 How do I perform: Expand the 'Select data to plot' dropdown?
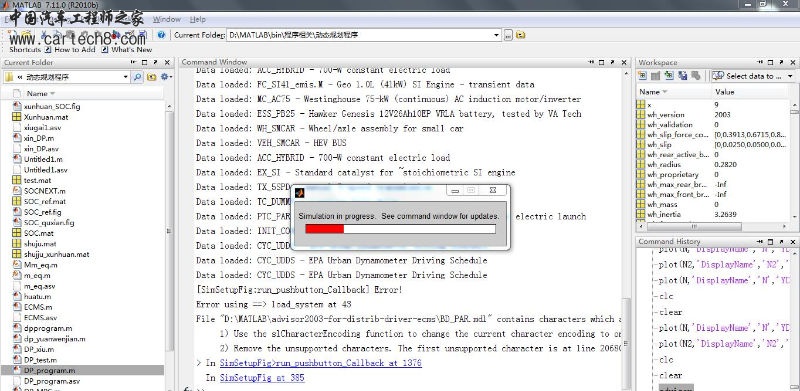[x=790, y=76]
